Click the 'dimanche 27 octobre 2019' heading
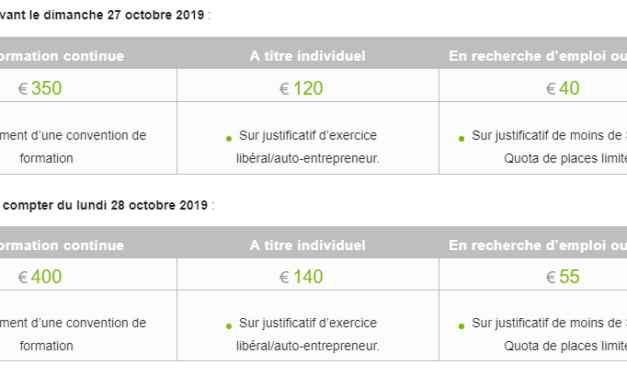 (124, 15)
